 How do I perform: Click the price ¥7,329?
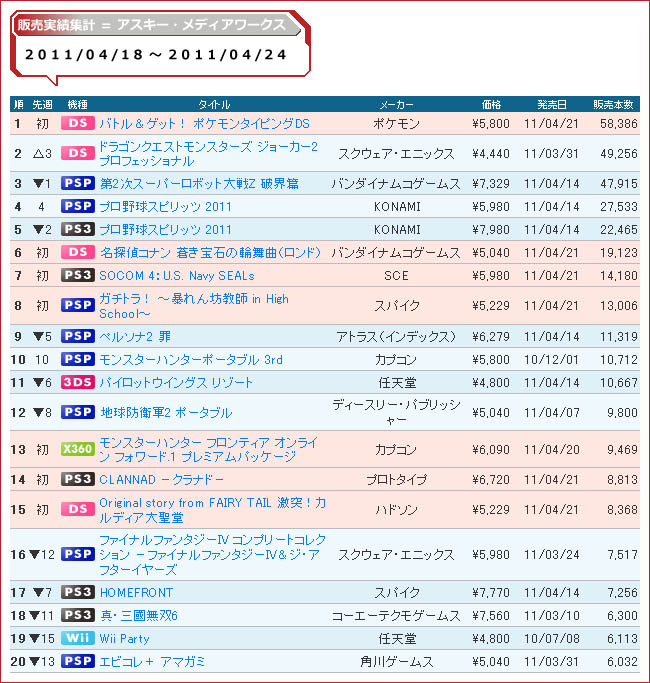tap(491, 183)
